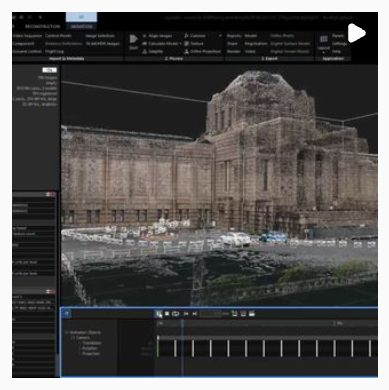Click the Layout grid icon

click(x=323, y=39)
